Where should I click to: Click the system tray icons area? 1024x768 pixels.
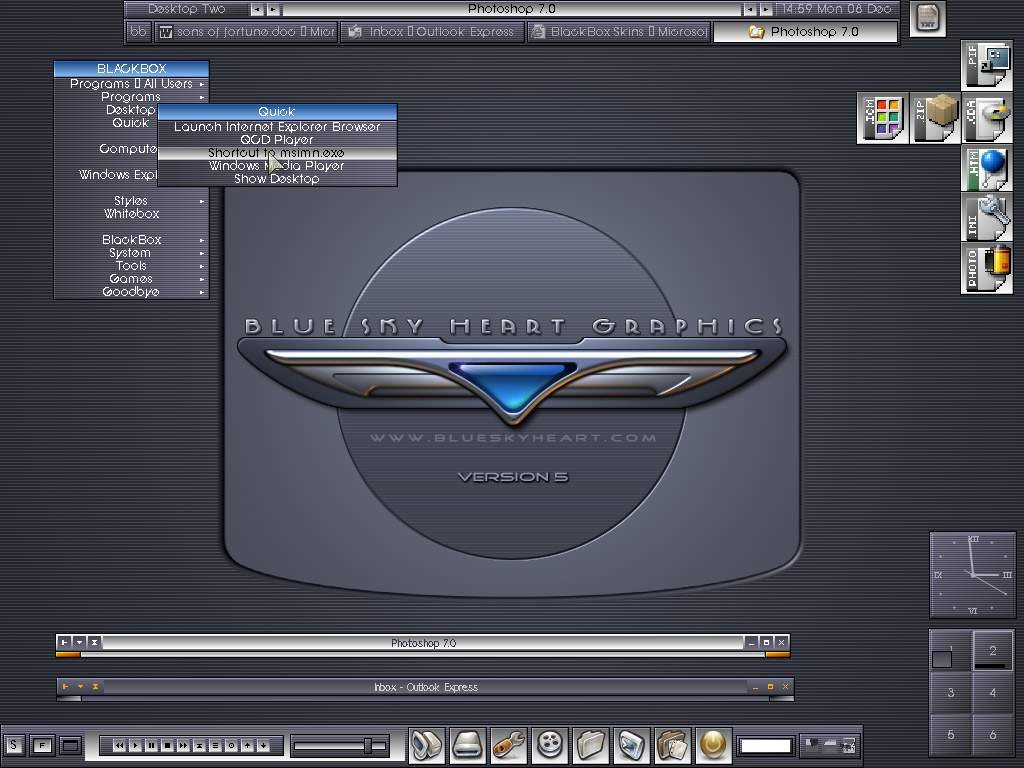pyautogui.click(x=830, y=744)
